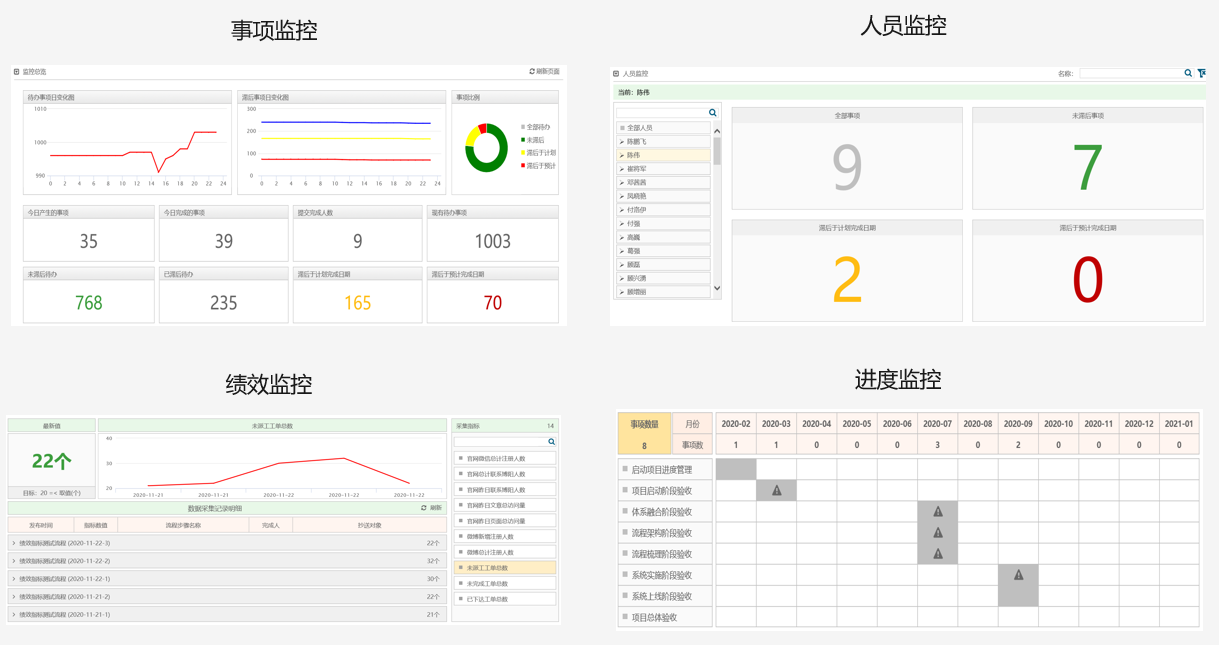This screenshot has width=1219, height=645.
Task: Click search icon under 采集指标 panel
Action: (x=551, y=441)
